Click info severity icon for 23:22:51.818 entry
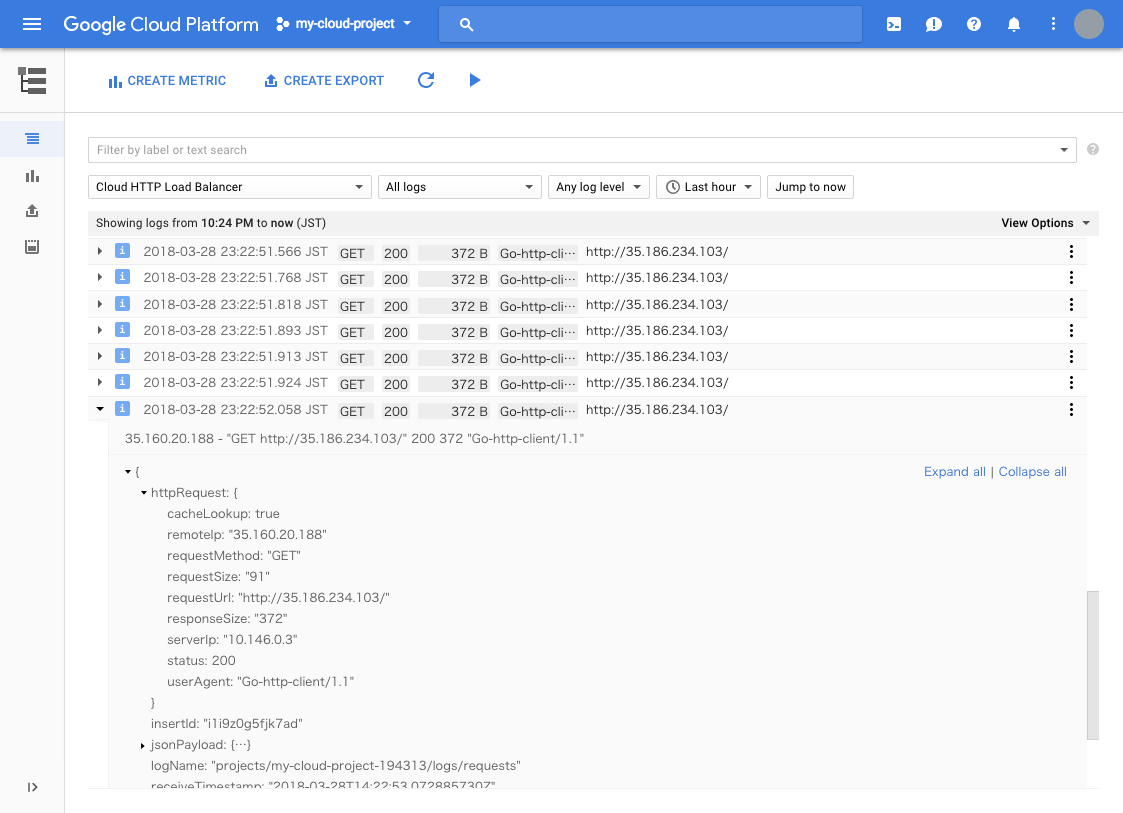 (x=122, y=304)
